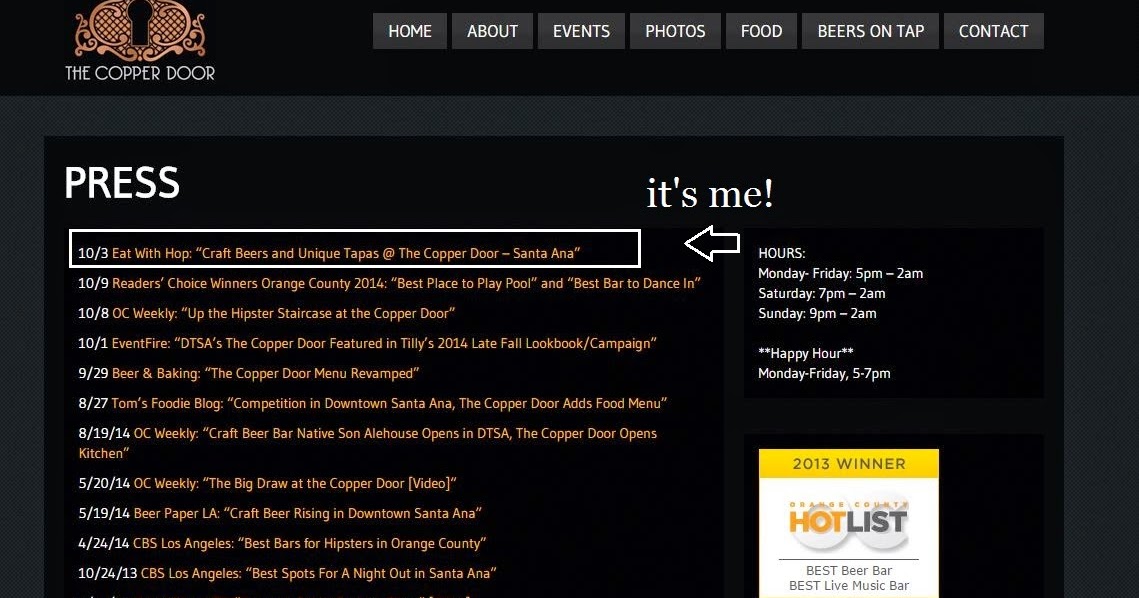The image size is (1139, 598).
Task: Open OC Weekly The Big Draw video link
Action: (295, 483)
